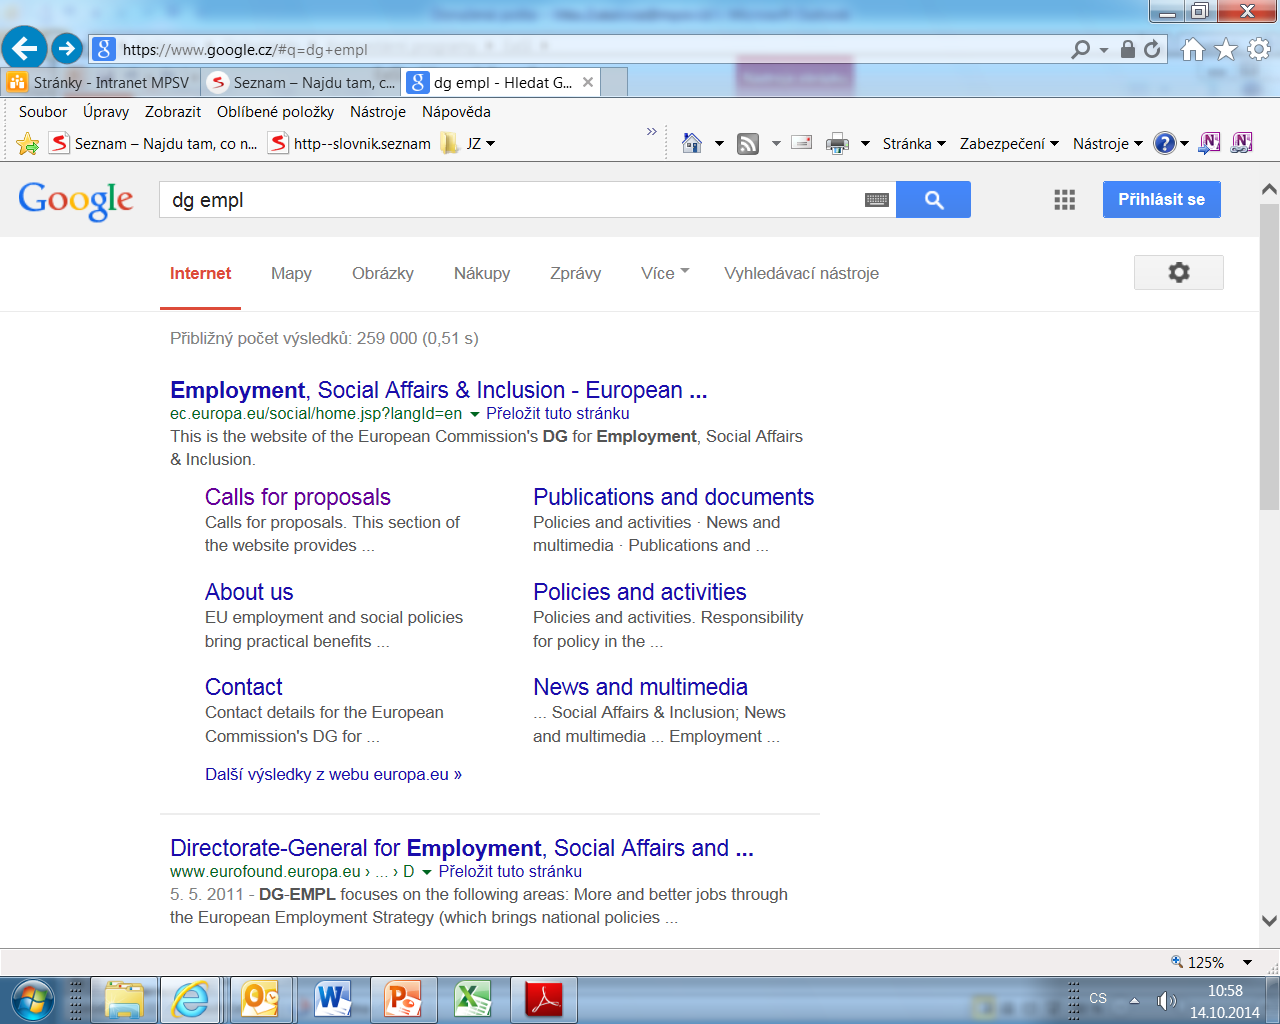Show hidden tray icons arrow

(x=1134, y=1000)
